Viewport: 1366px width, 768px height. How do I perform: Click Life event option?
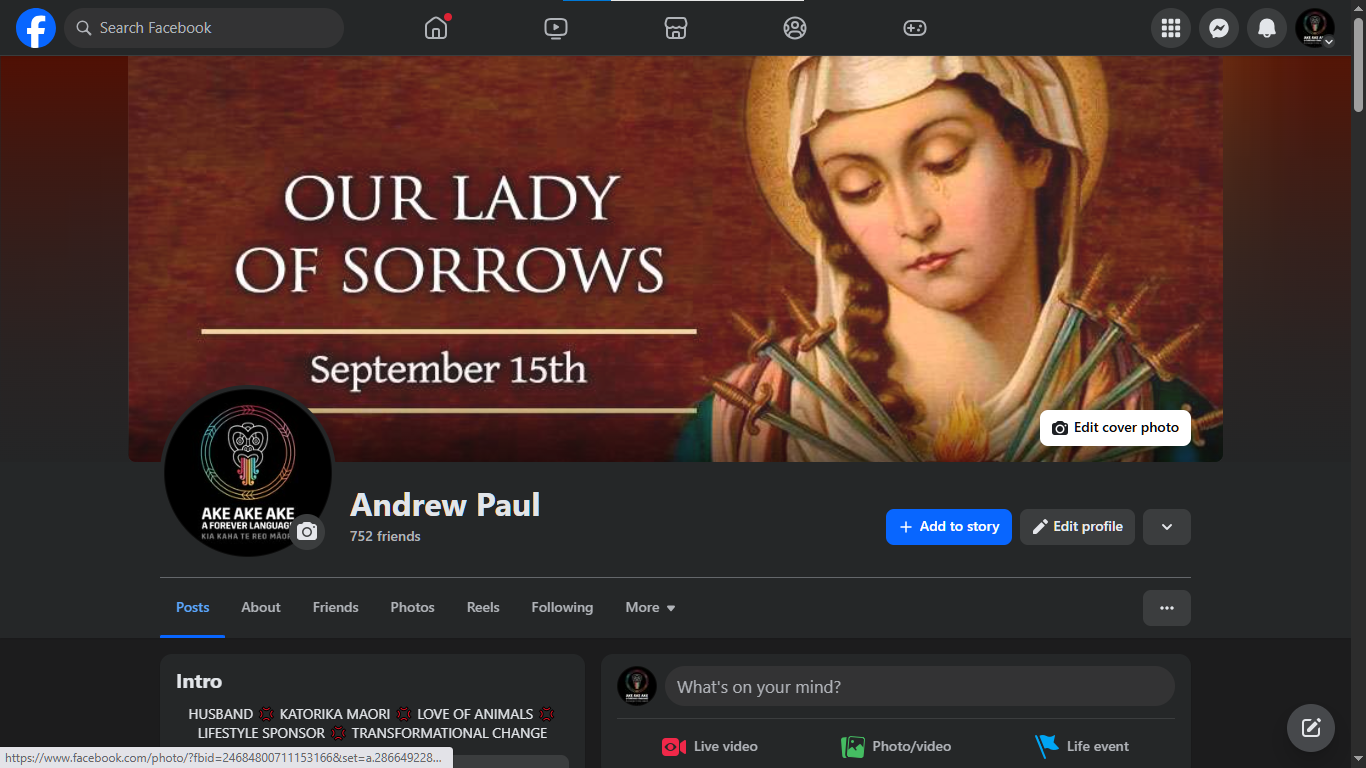click(1082, 746)
